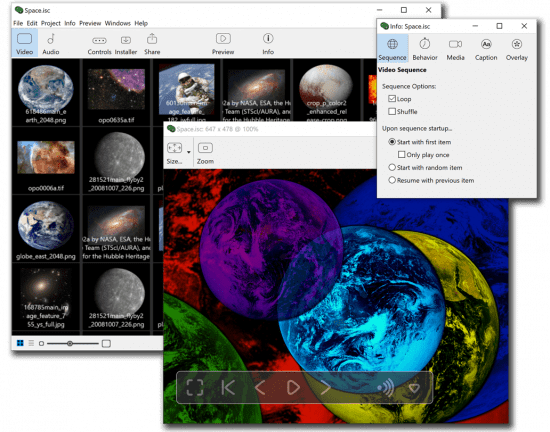Viewport: 550px width, 432px height.
Task: Select Resume with previous item radio
Action: click(392, 180)
